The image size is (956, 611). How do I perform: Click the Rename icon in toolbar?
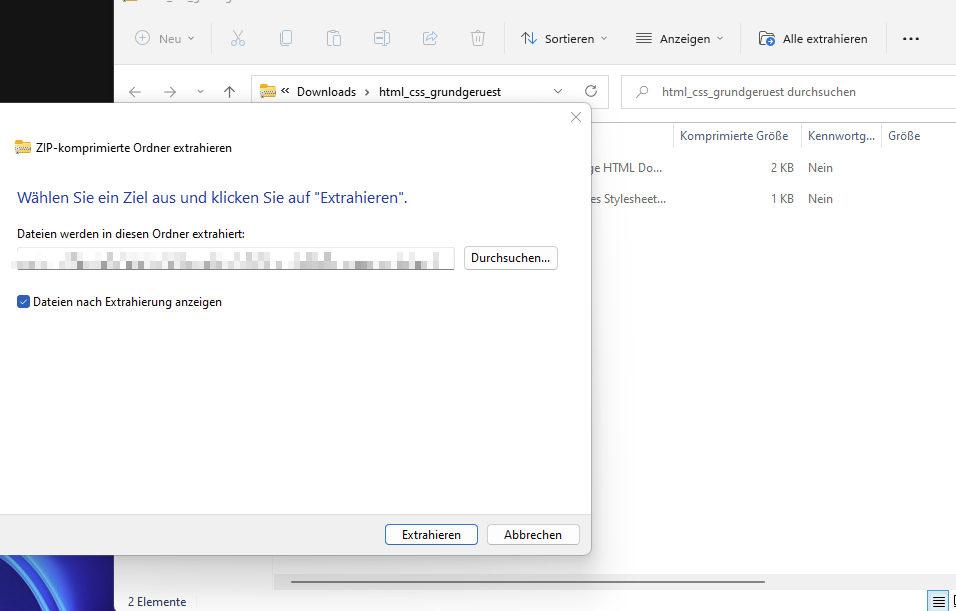[382, 38]
